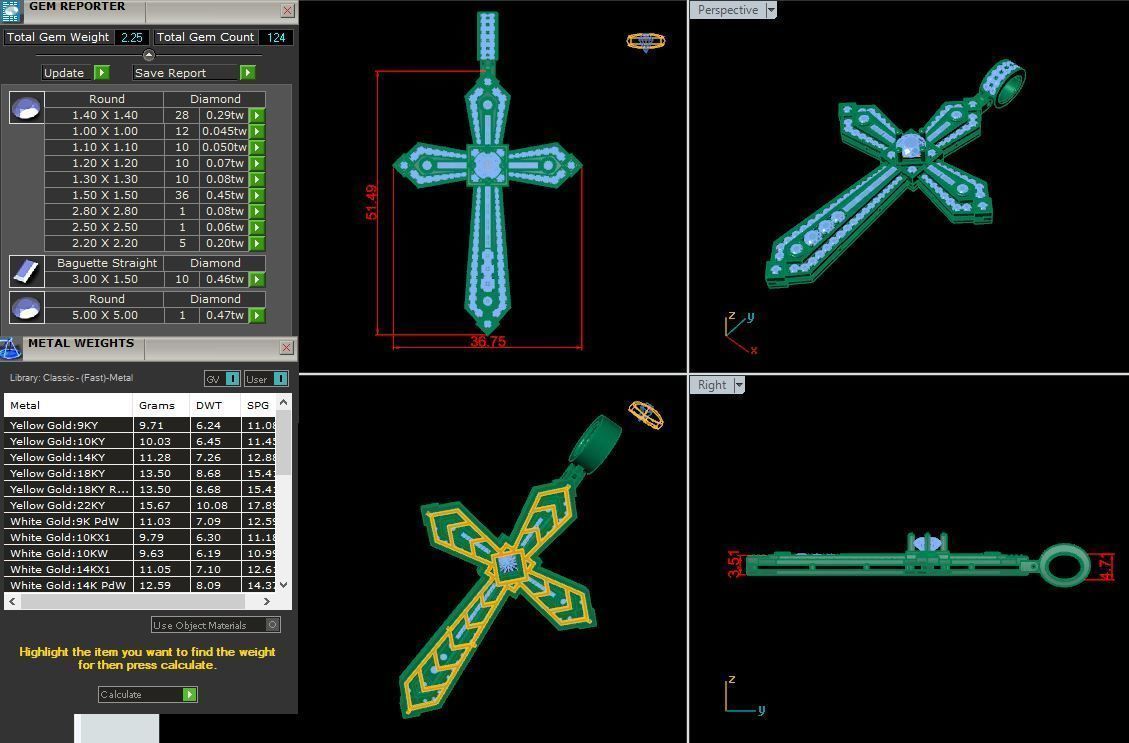Collapse Gem Reporter header with circular arrow
The width and height of the screenshot is (1129, 743).
coord(148,55)
